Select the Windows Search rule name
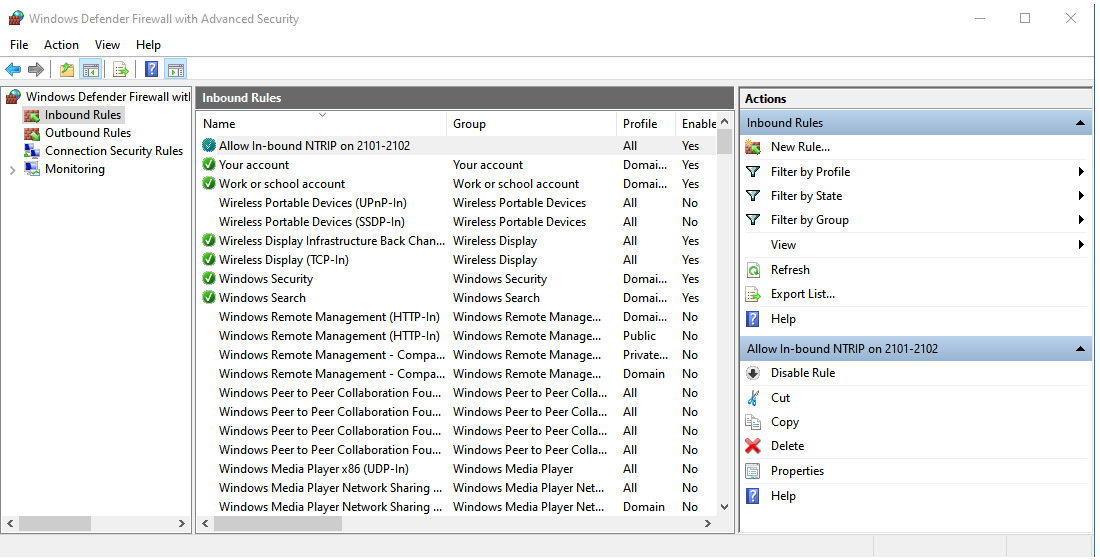Image resolution: width=1100 pixels, height=560 pixels. click(x=262, y=298)
